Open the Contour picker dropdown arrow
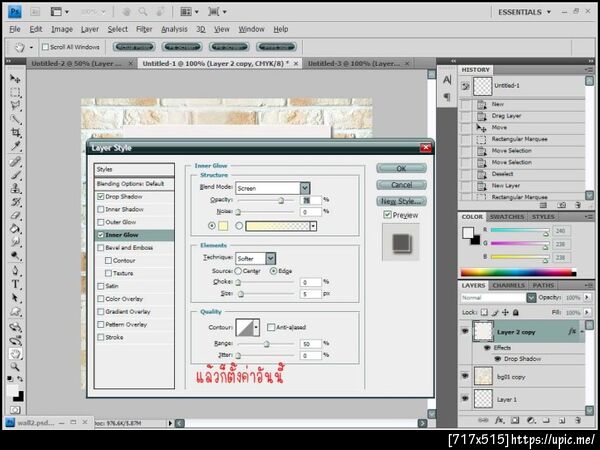This screenshot has height=450, width=600. (x=256, y=328)
